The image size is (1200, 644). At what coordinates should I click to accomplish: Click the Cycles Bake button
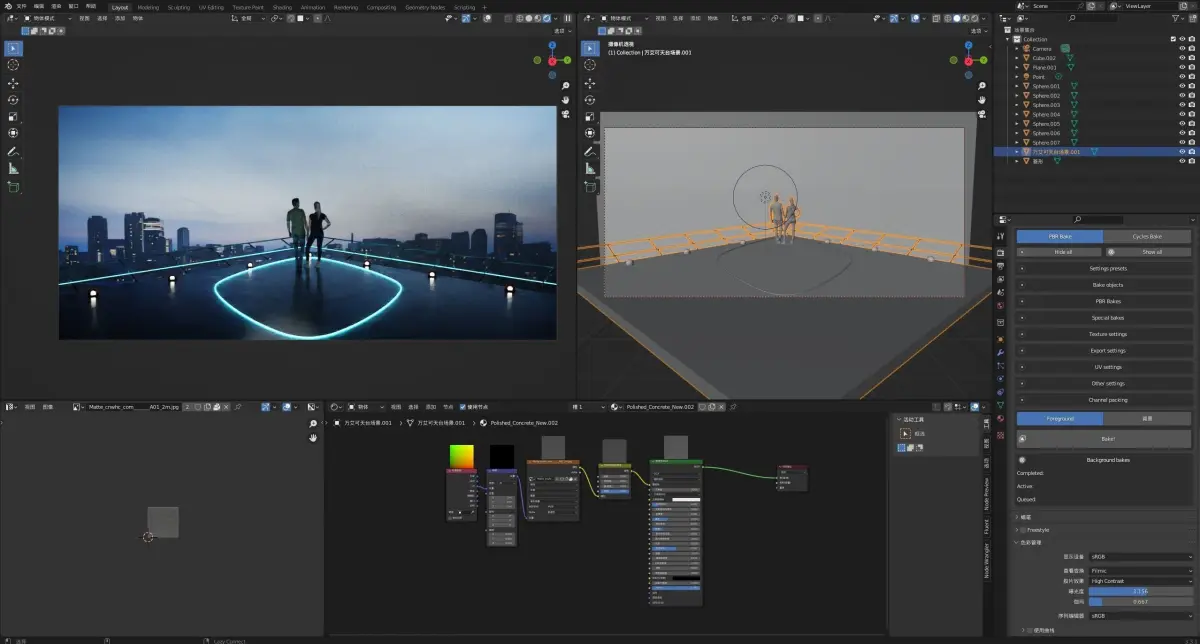(x=1147, y=236)
